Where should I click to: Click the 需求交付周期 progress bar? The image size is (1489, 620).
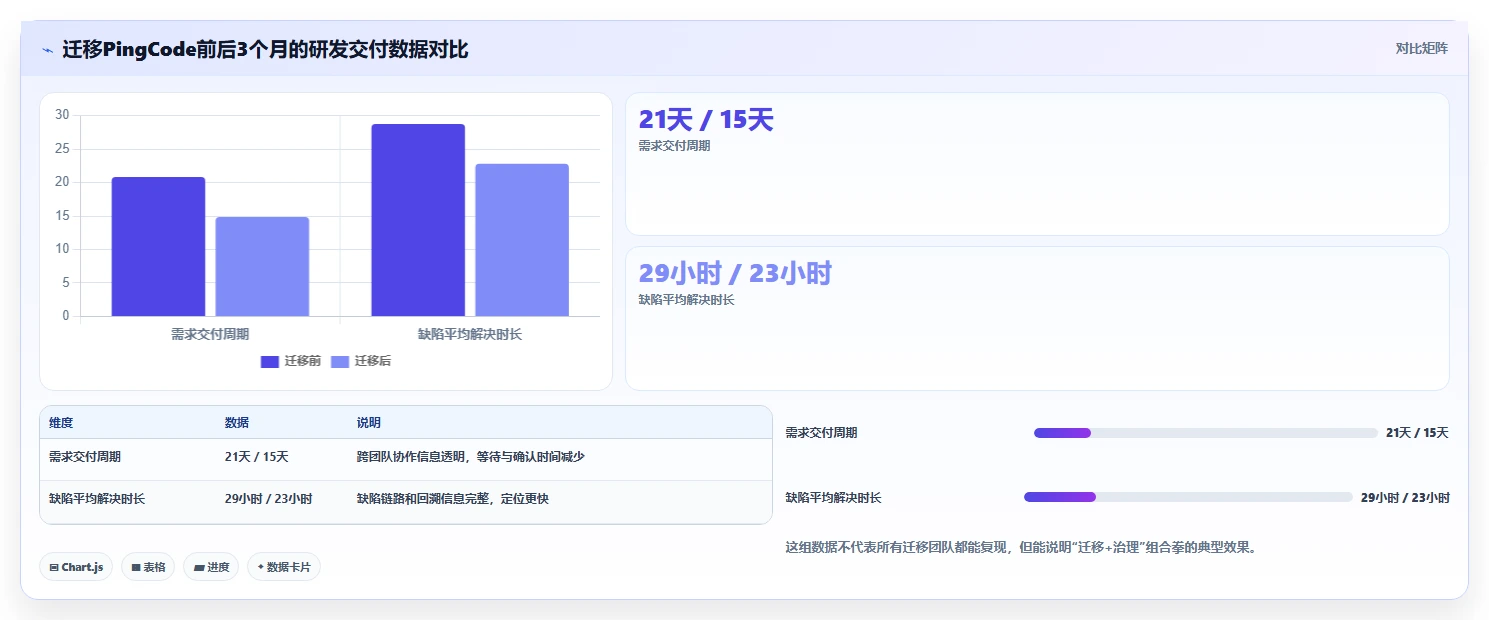[x=1206, y=433]
